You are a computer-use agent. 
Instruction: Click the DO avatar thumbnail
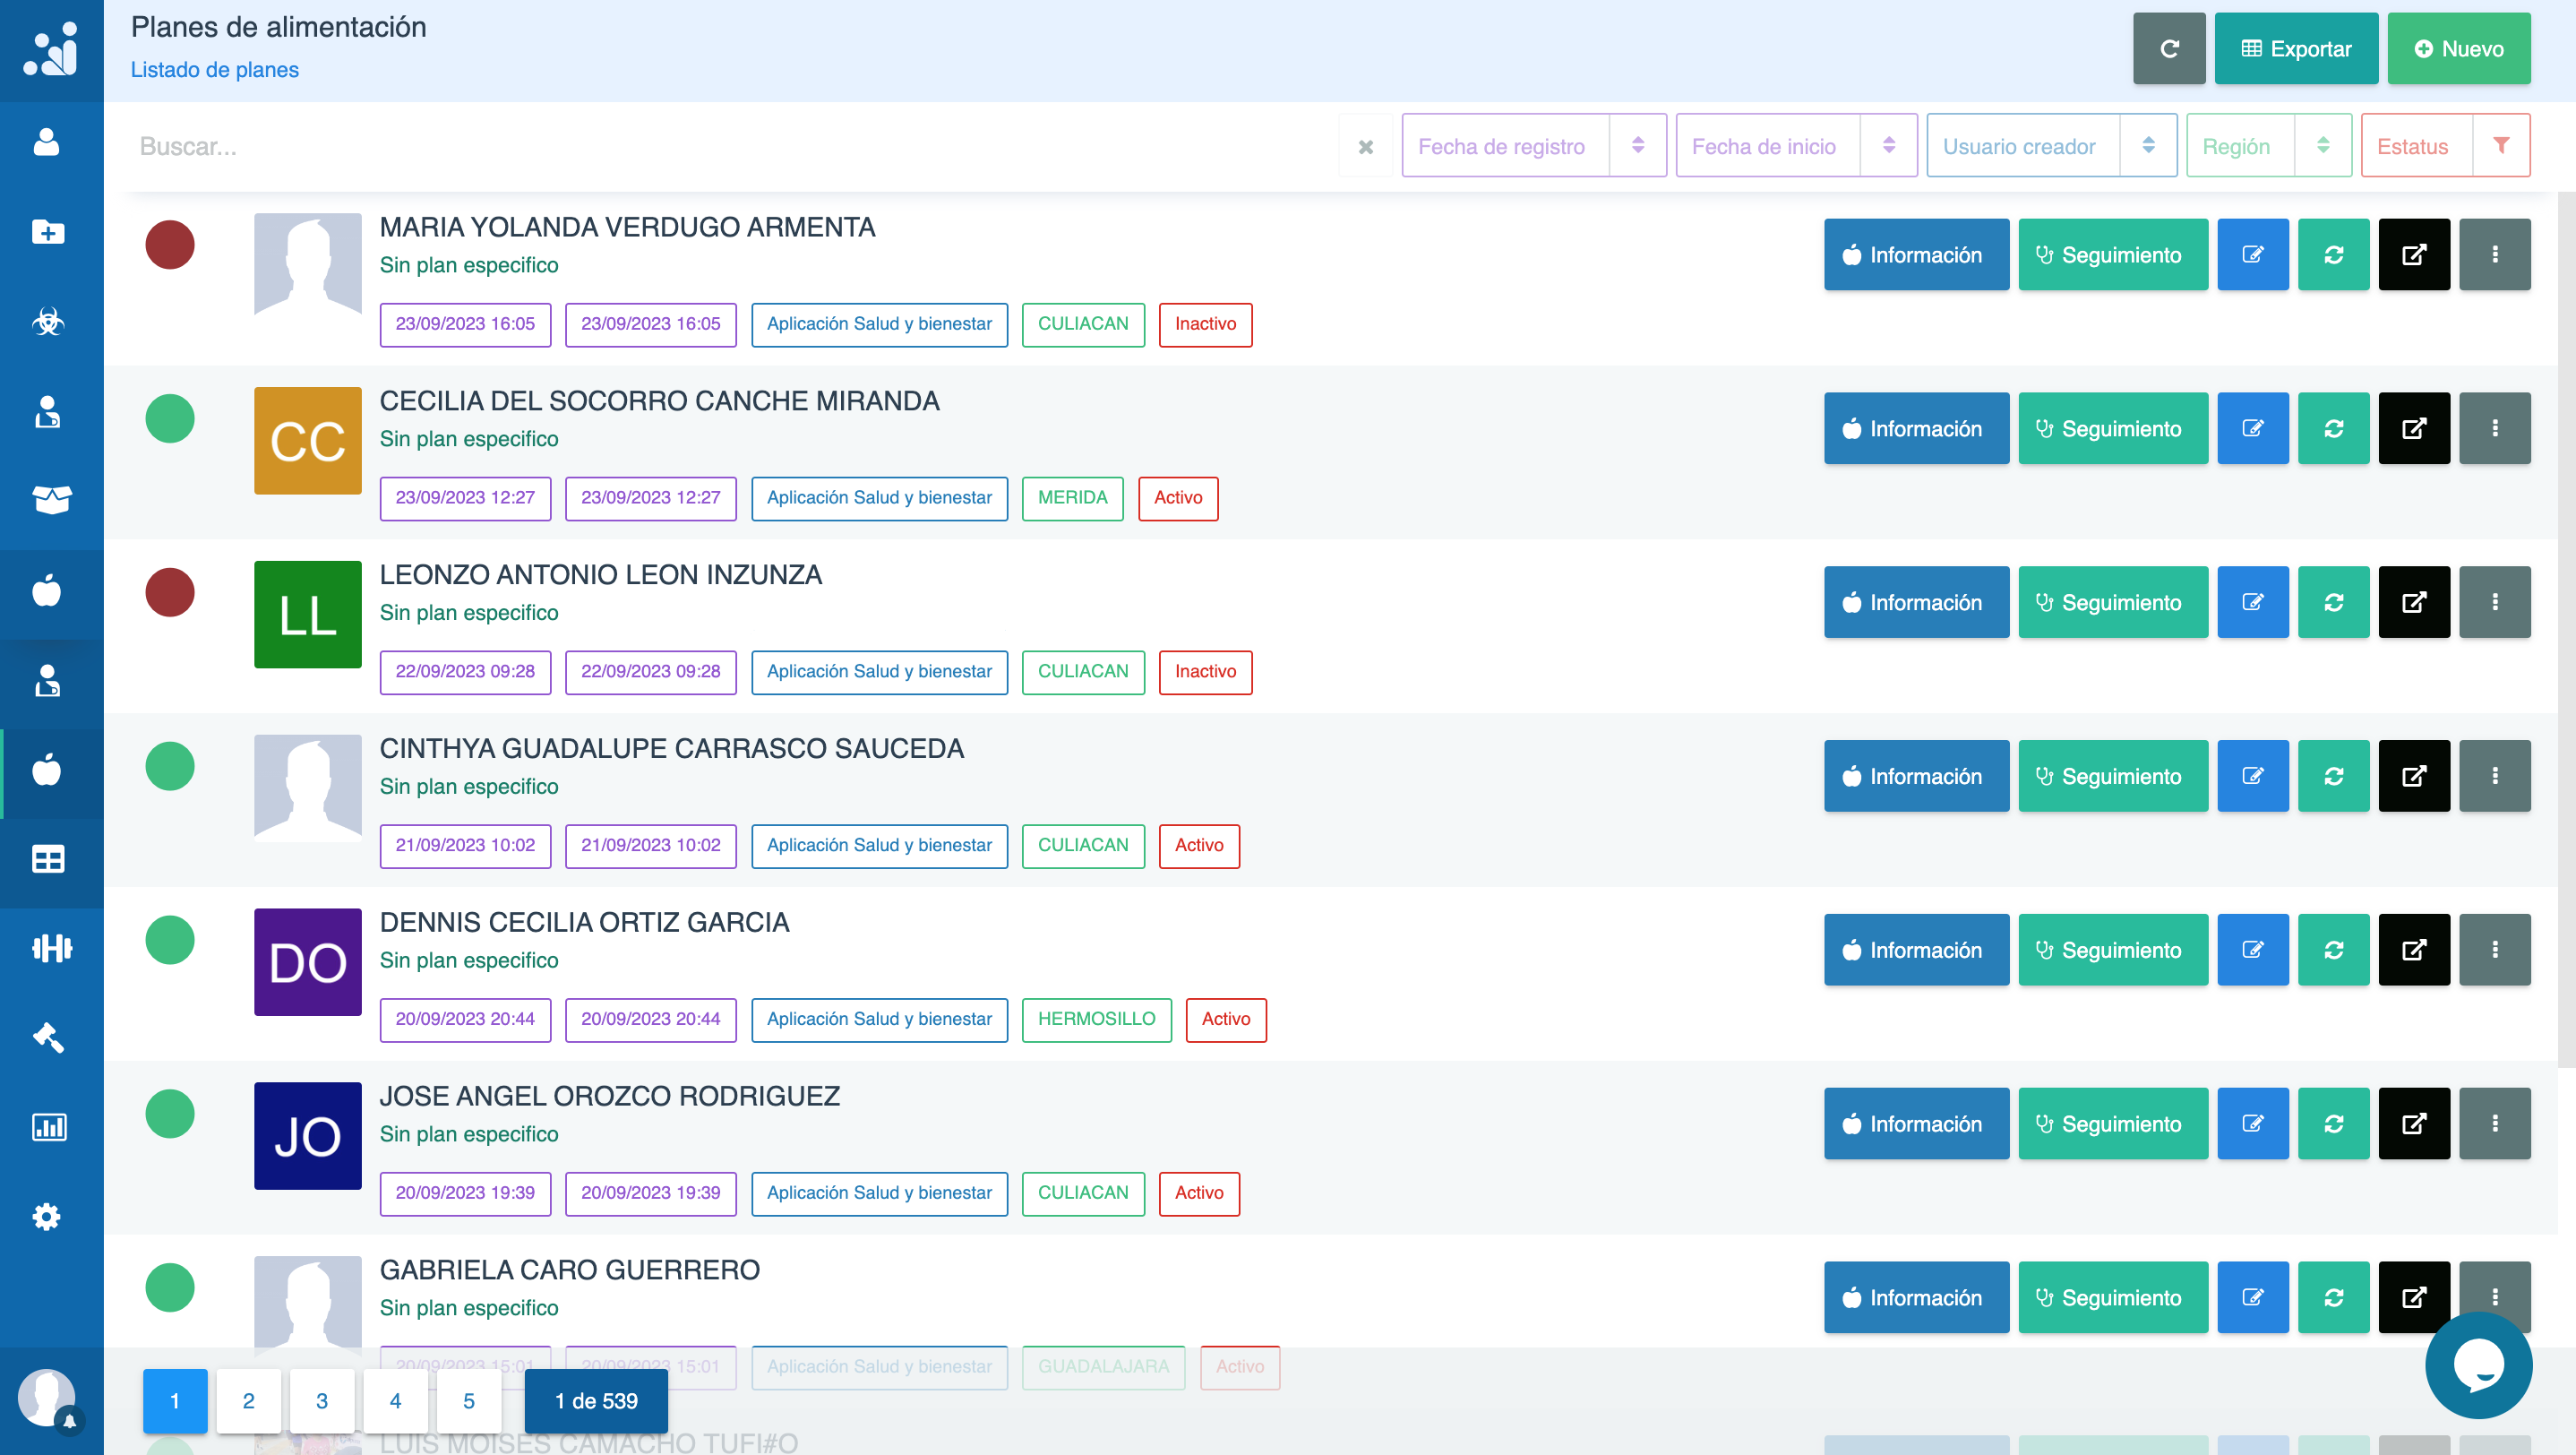[308, 962]
